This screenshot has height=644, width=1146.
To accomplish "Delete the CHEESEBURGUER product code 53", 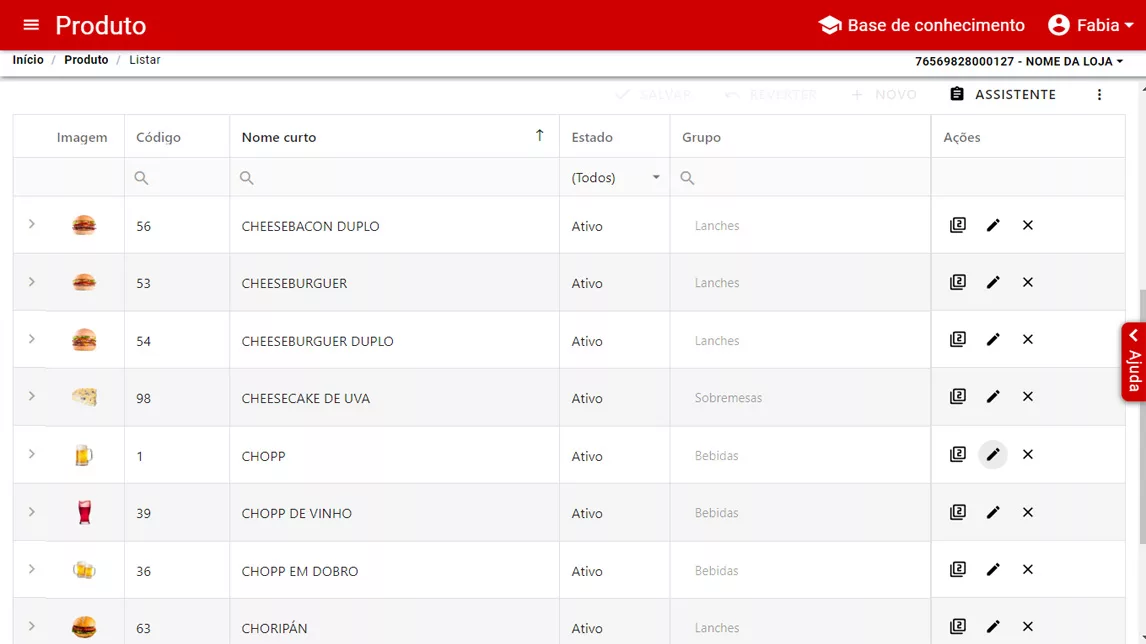I will tap(1028, 282).
